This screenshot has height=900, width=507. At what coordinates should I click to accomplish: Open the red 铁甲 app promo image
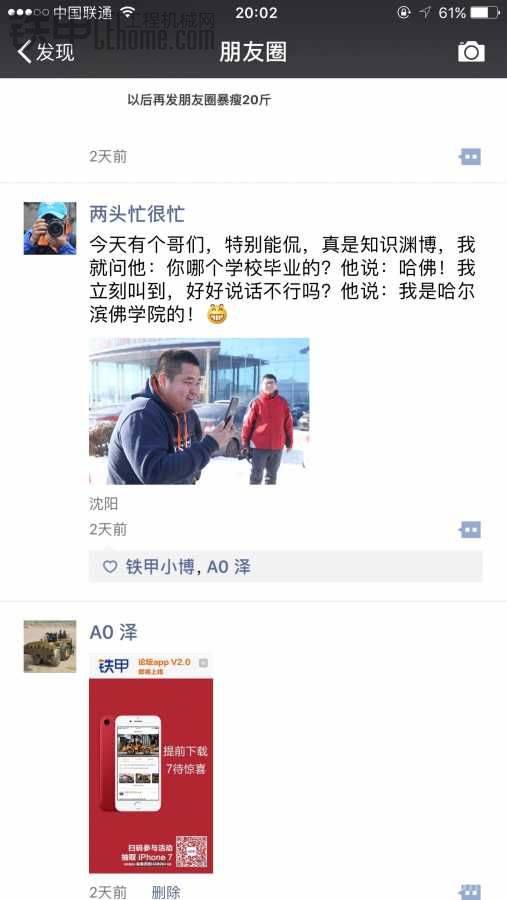[x=151, y=763]
